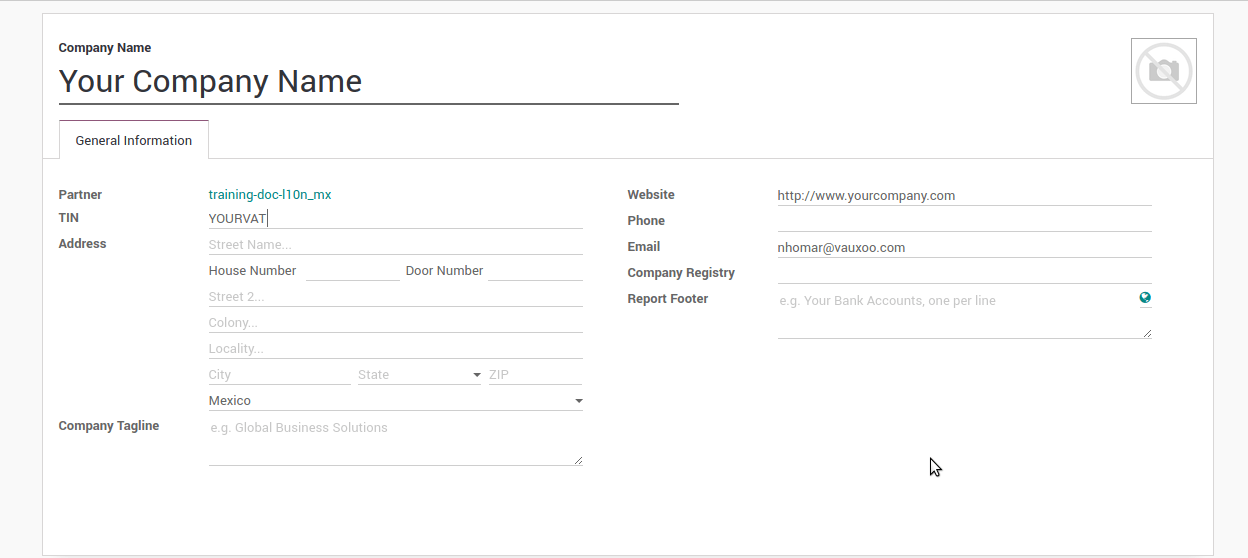Click the Your Company Name field
Viewport: 1248px width, 558px height.
[x=368, y=82]
